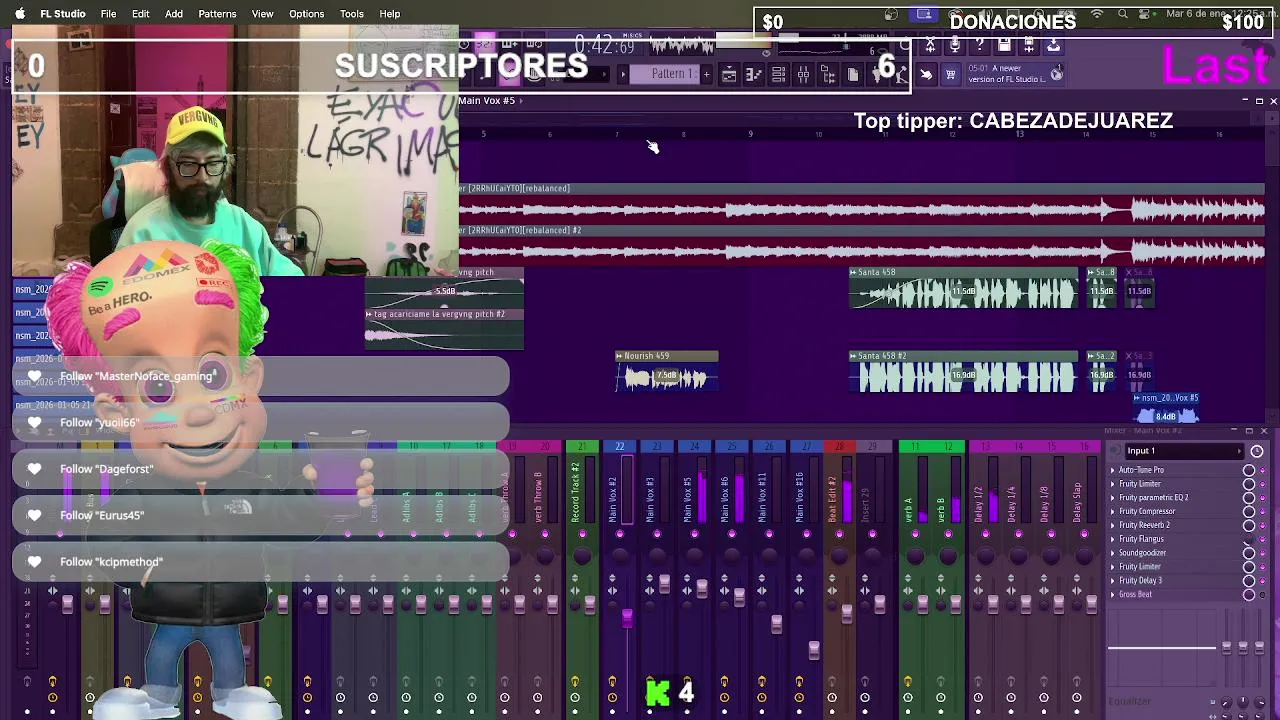Click bar 9 on the playlist timeline
1280x720 pixels.
click(750, 134)
